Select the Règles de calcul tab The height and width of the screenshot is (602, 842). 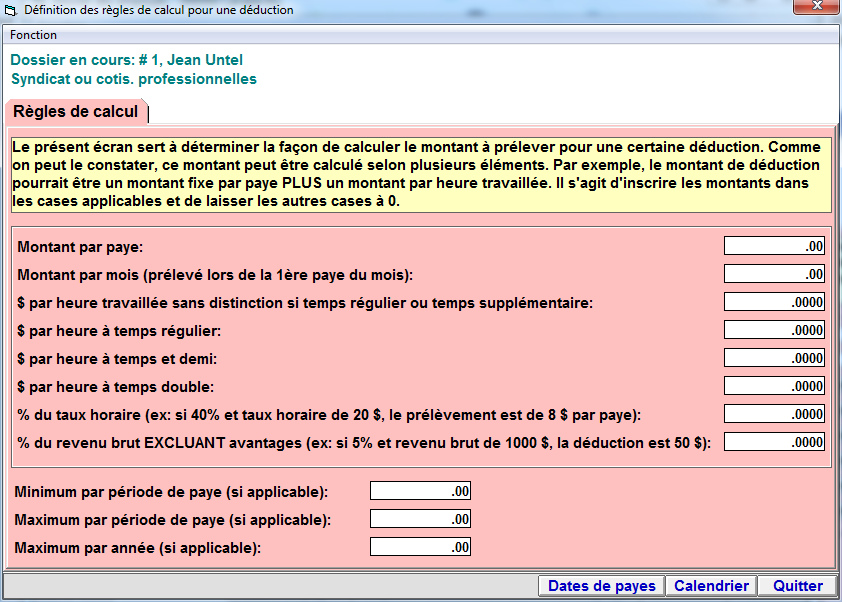[x=76, y=112]
